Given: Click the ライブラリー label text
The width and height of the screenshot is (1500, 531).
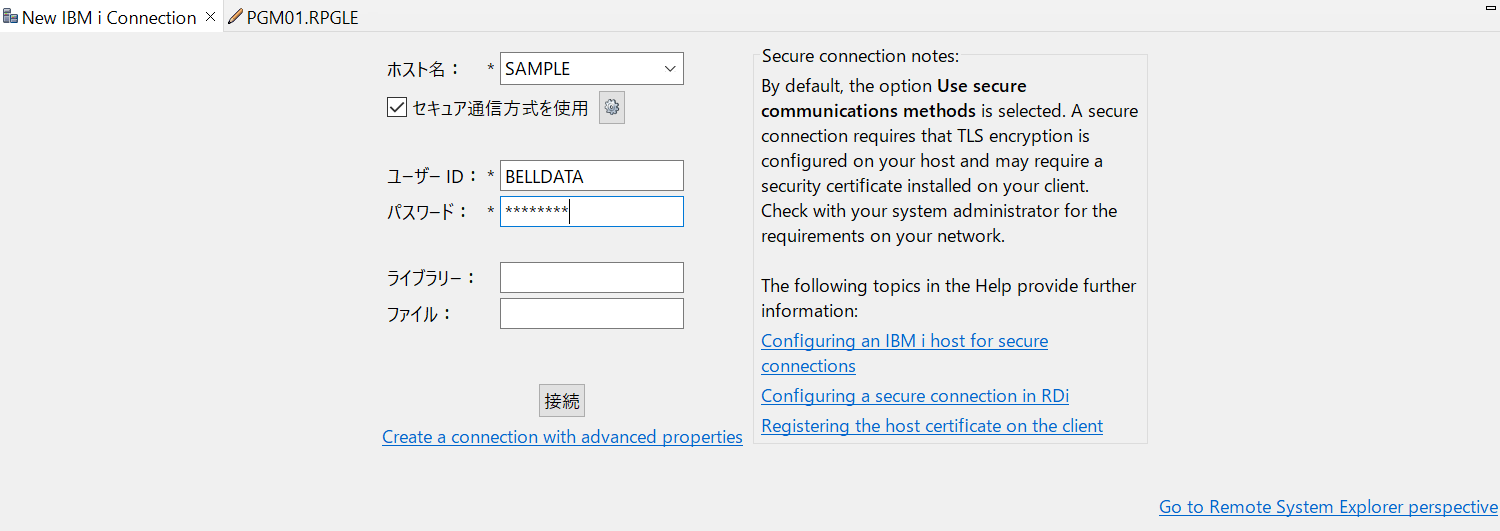Looking at the screenshot, I should 432,278.
